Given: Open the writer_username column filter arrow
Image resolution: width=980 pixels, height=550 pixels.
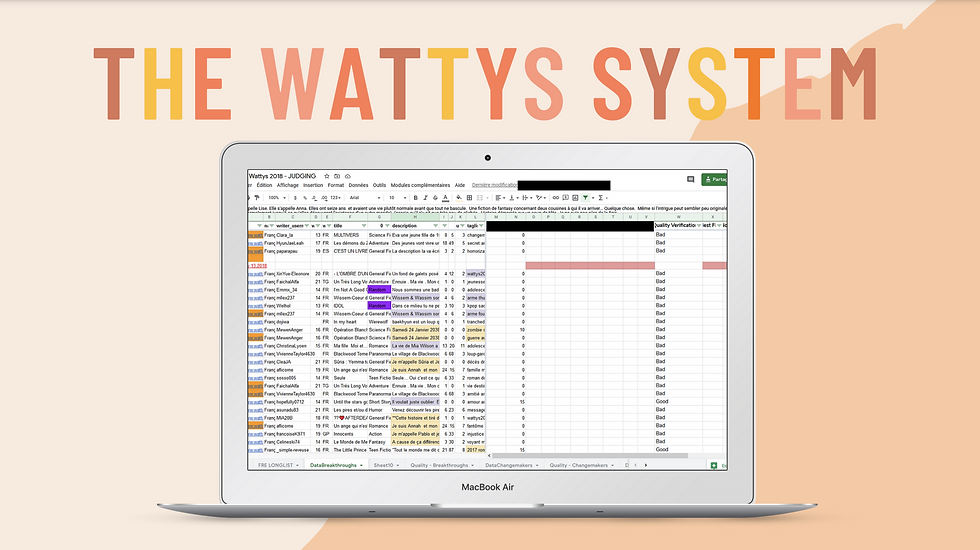Looking at the screenshot, I should click(x=307, y=226).
